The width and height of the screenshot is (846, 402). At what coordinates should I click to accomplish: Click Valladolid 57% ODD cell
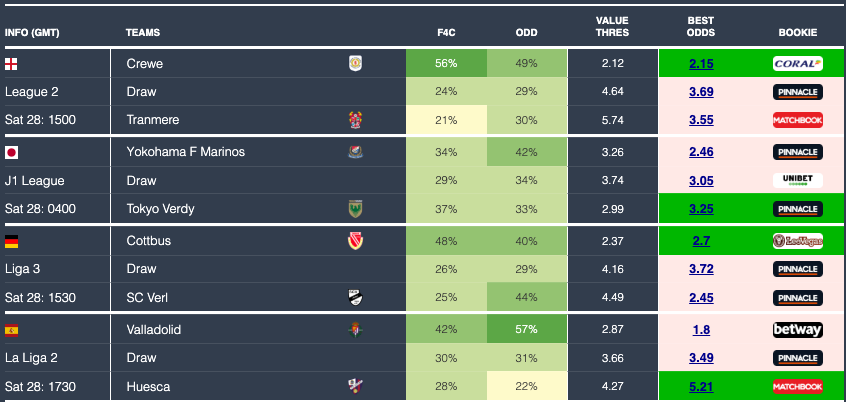(x=527, y=329)
